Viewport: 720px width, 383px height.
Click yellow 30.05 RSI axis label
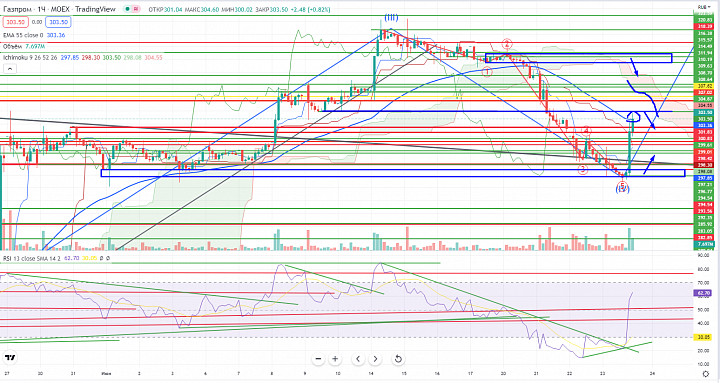pyautogui.click(x=703, y=337)
